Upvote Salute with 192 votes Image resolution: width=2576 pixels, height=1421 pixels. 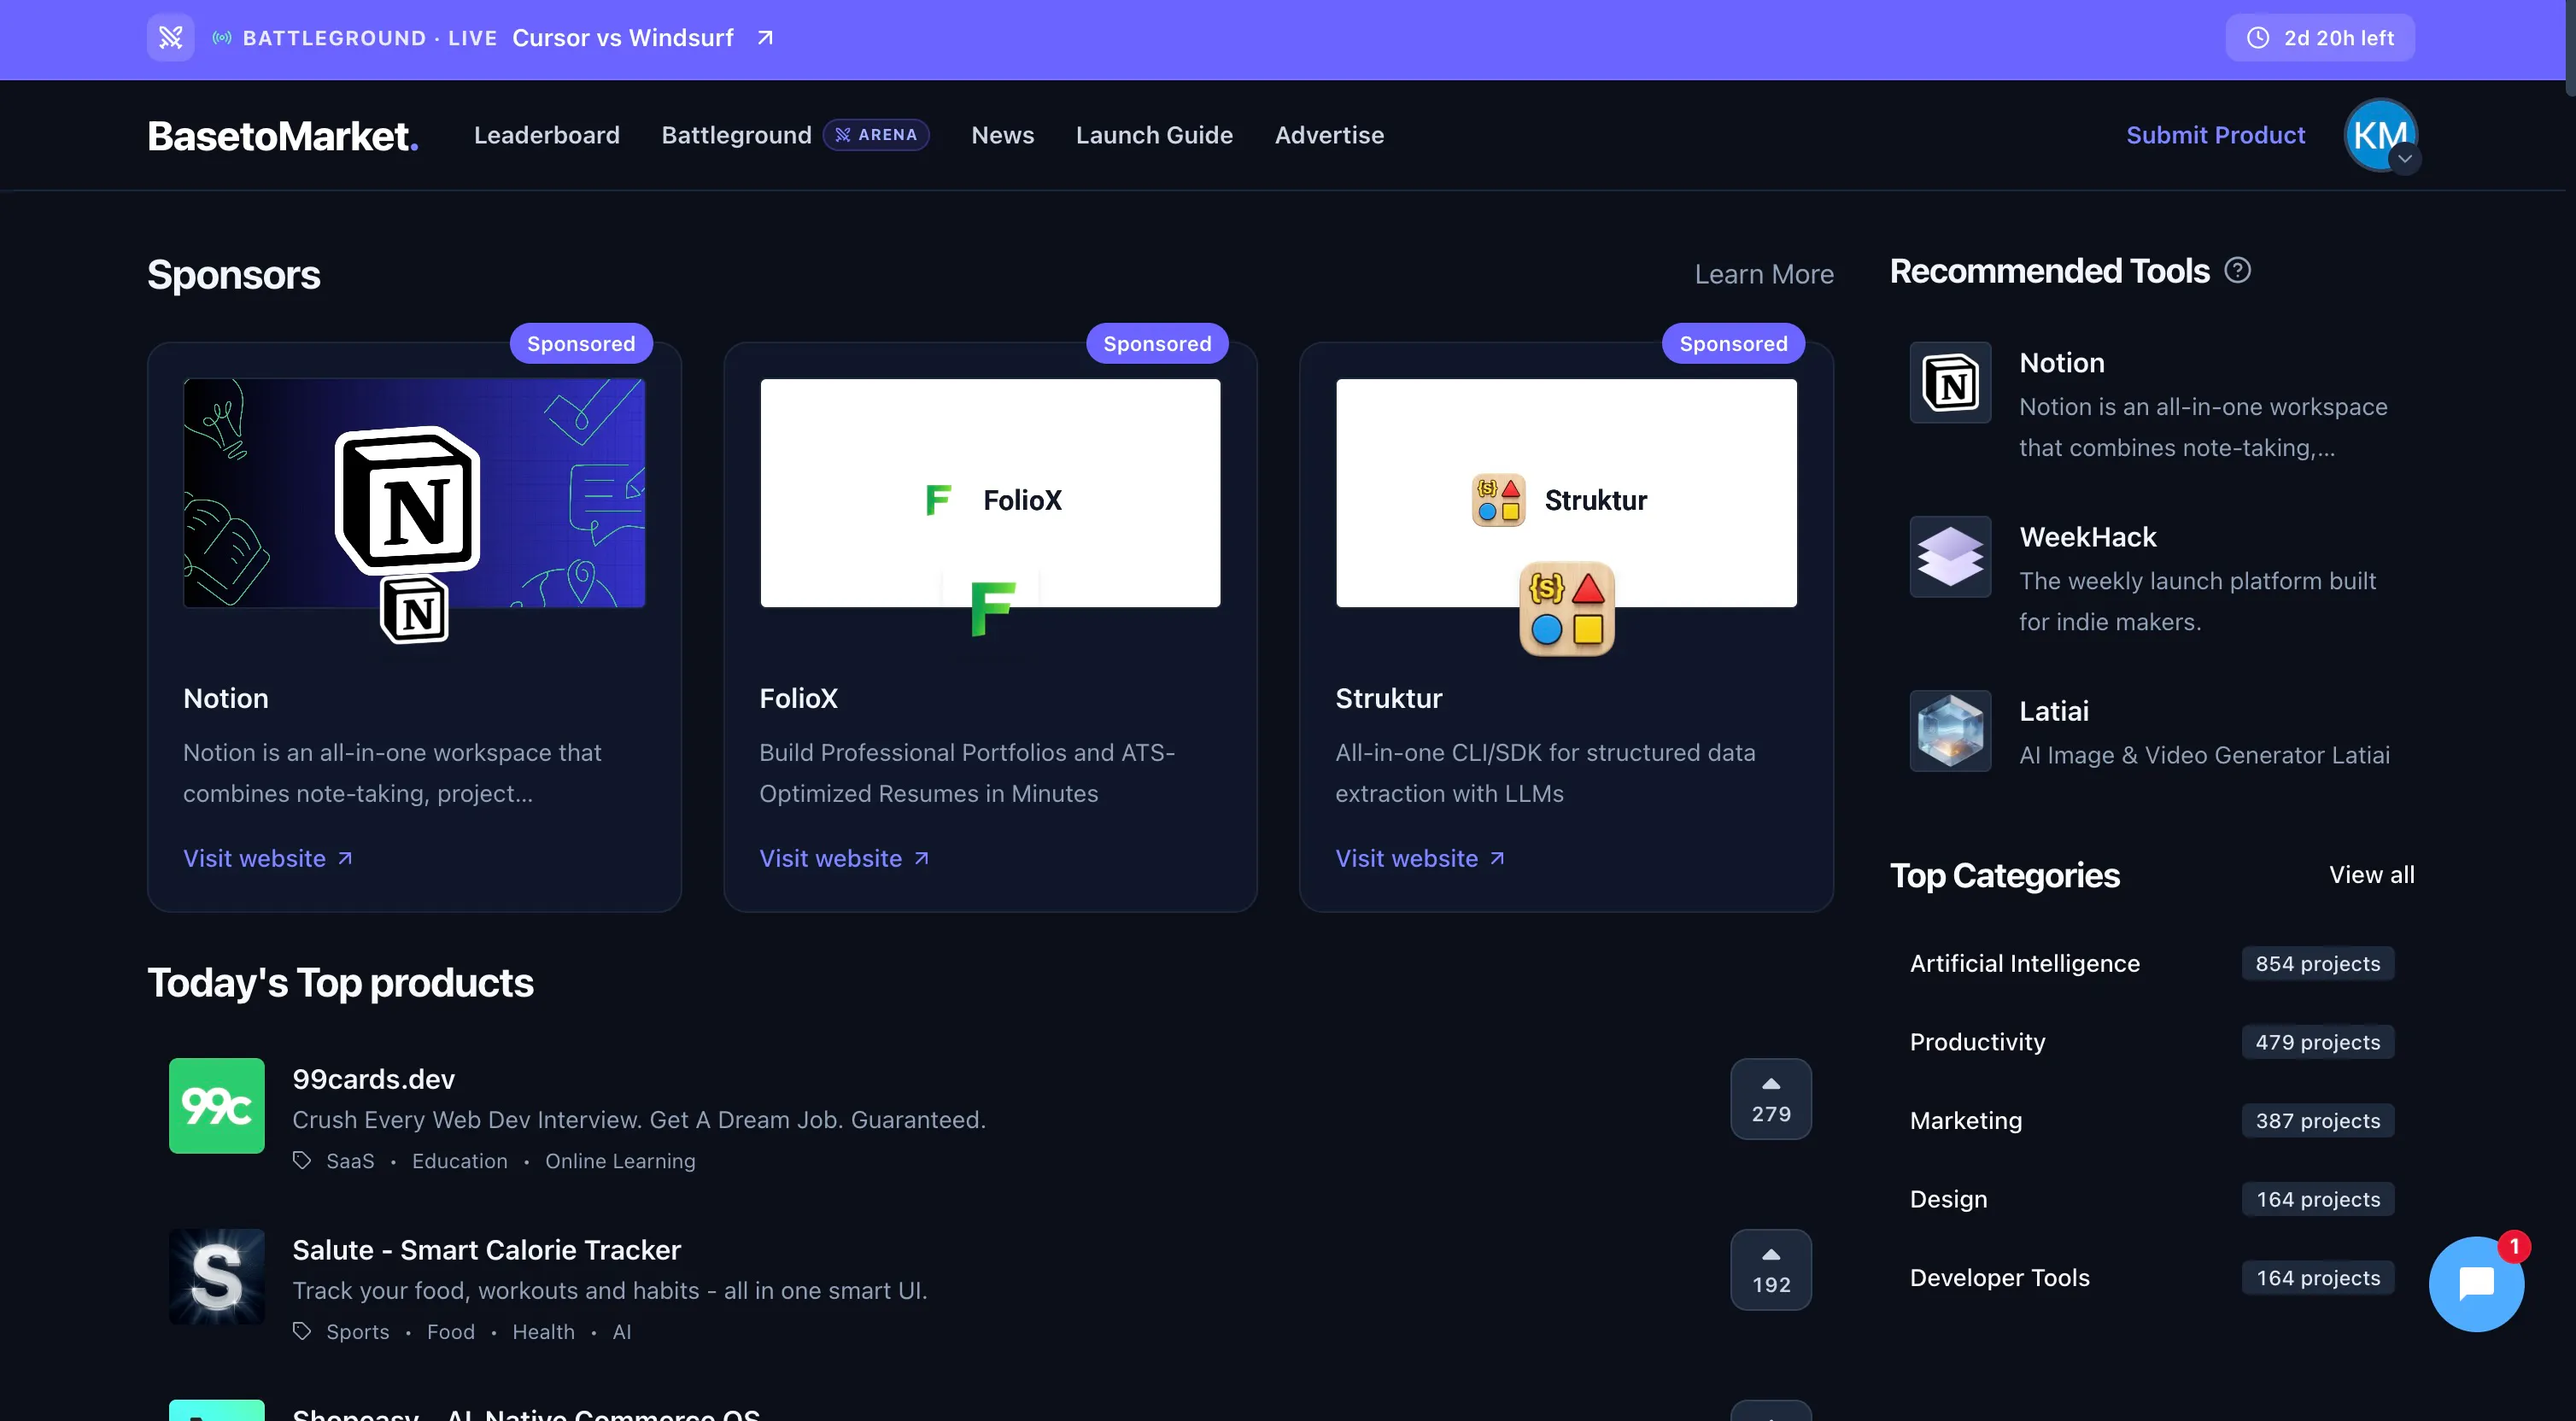1771,1270
